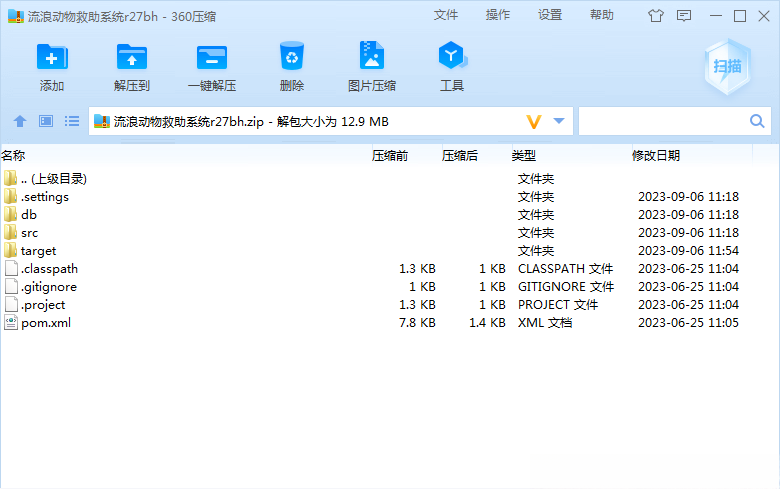Open the 设置 menu
Image resolution: width=780 pixels, height=489 pixels.
[x=550, y=15]
